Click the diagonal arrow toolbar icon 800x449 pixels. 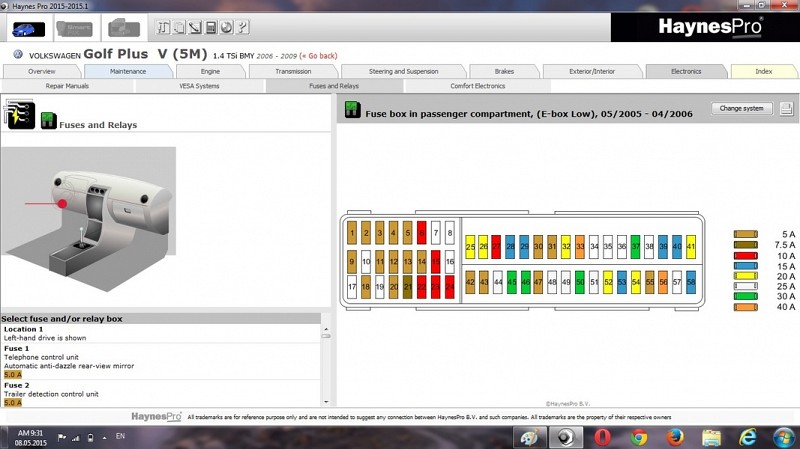point(195,27)
